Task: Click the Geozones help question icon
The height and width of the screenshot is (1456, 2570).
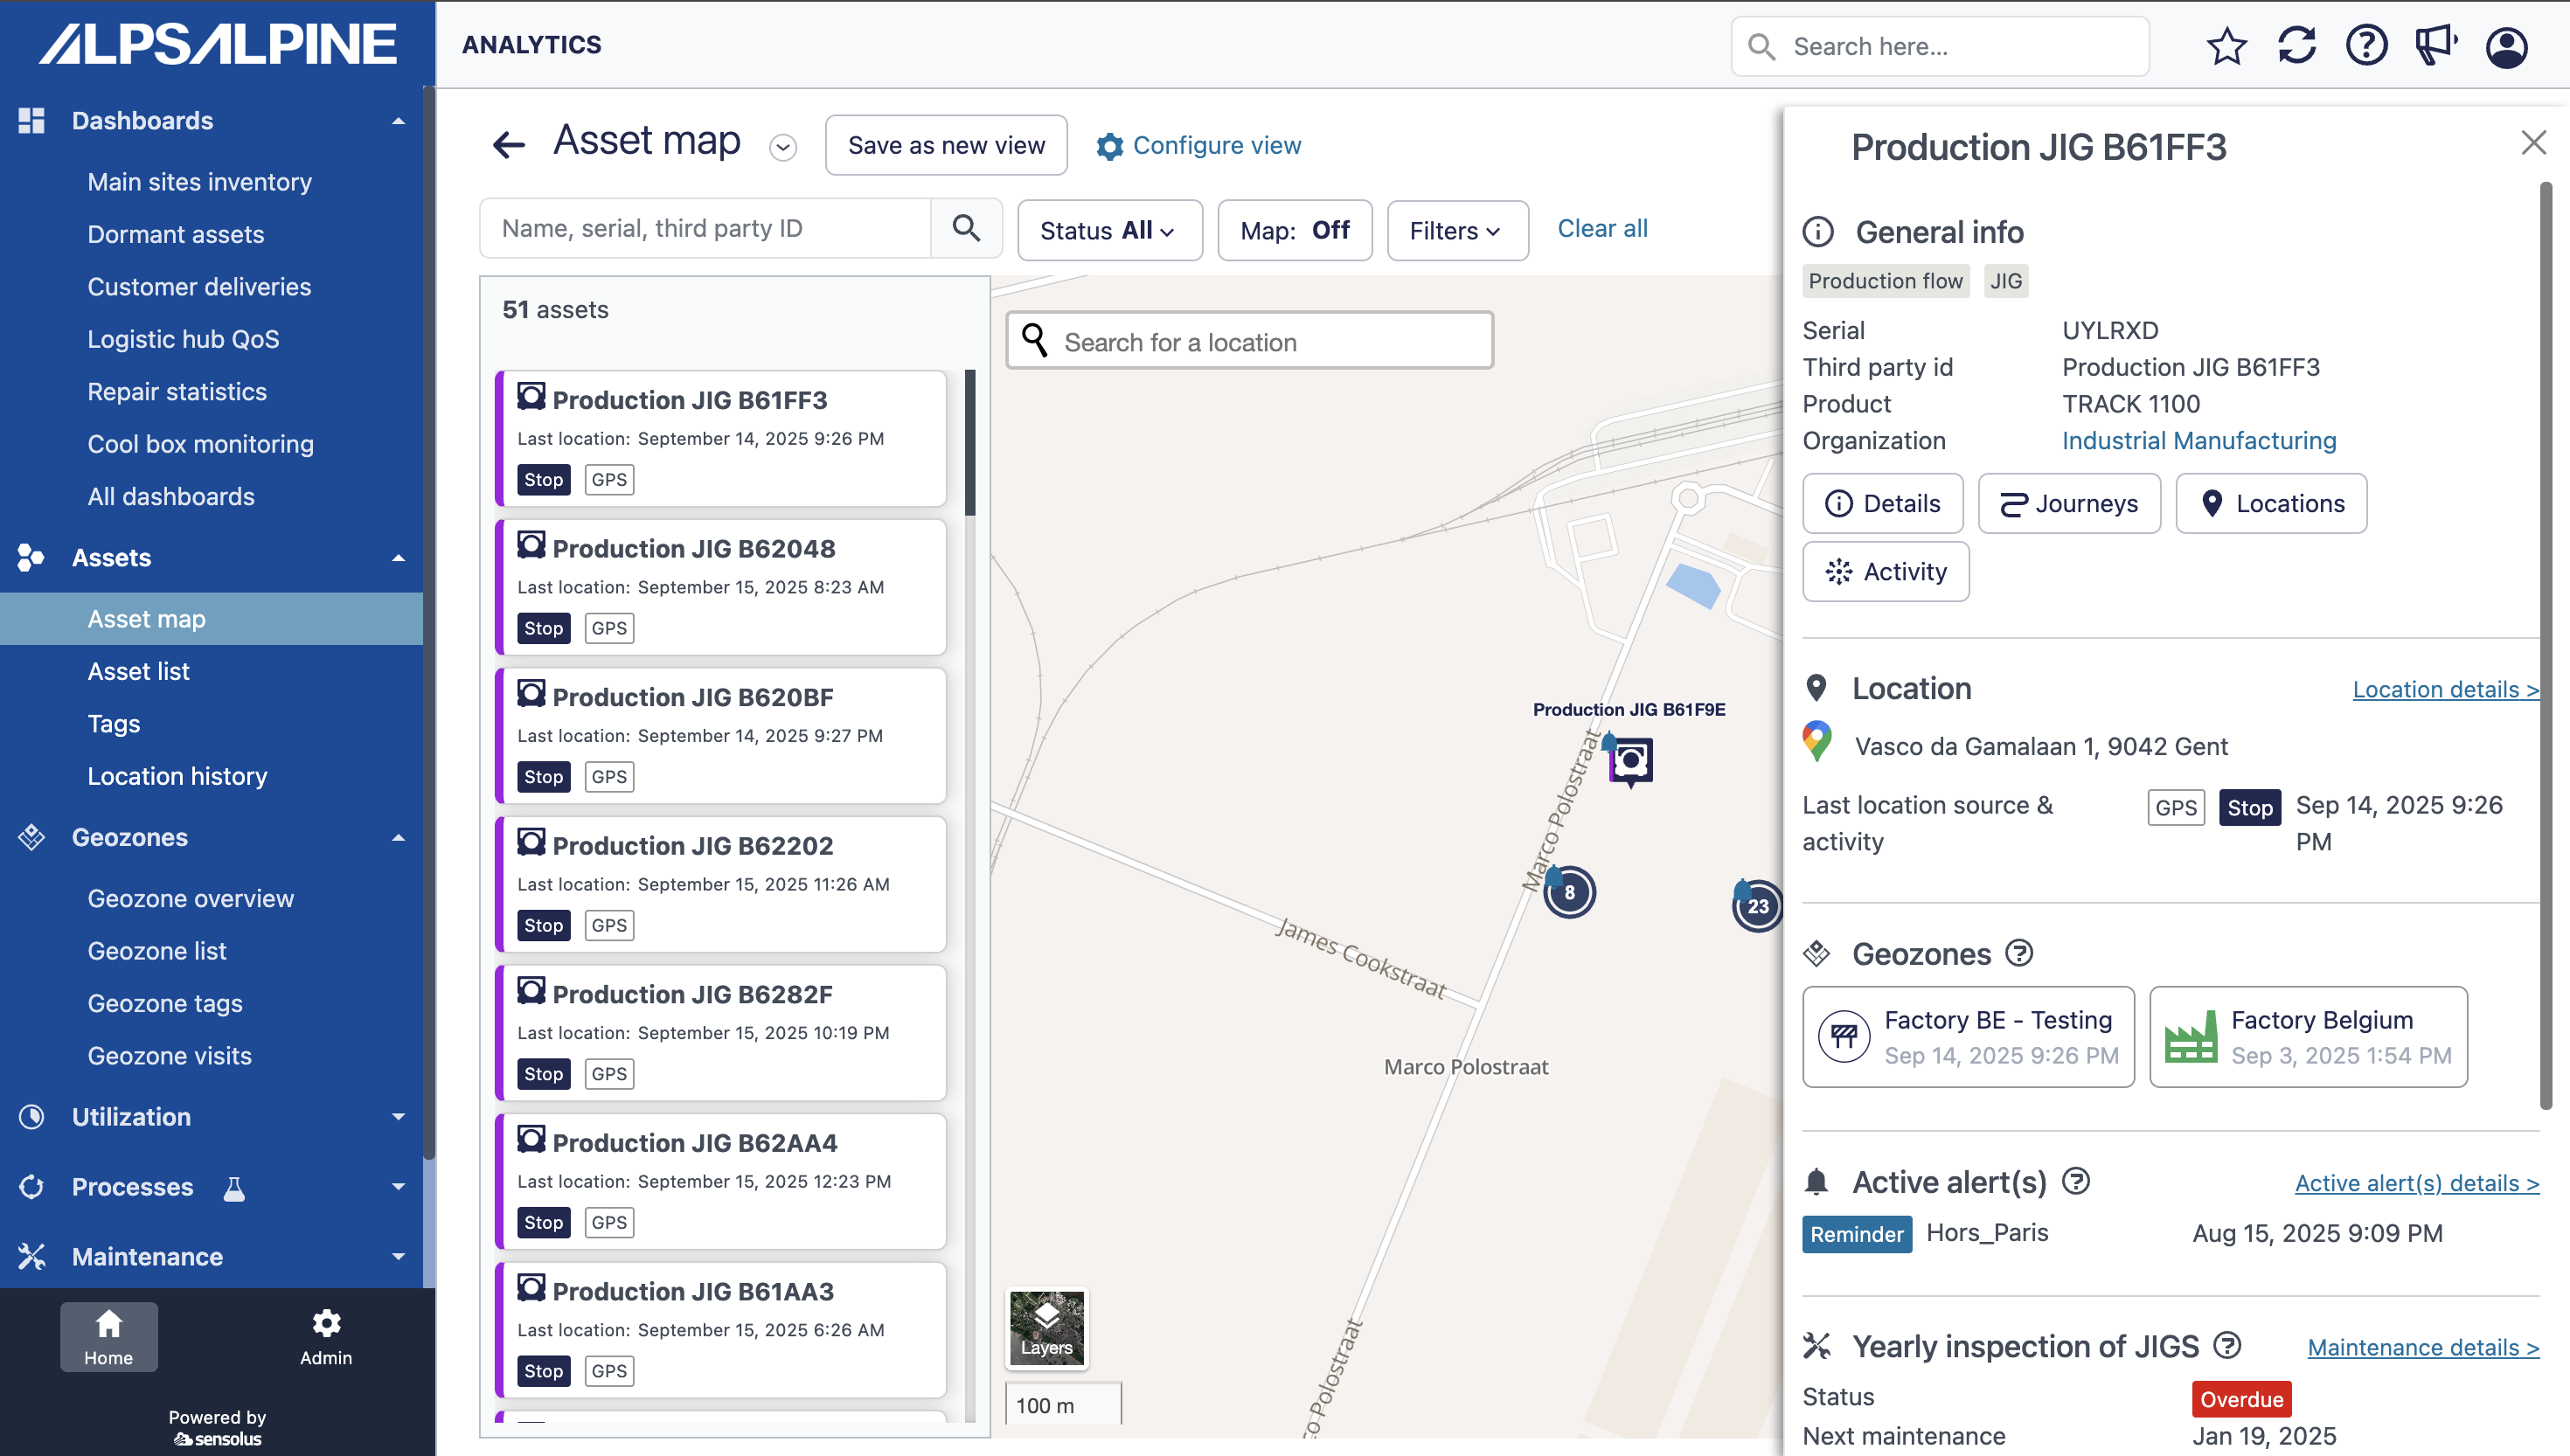Action: pos(2019,953)
